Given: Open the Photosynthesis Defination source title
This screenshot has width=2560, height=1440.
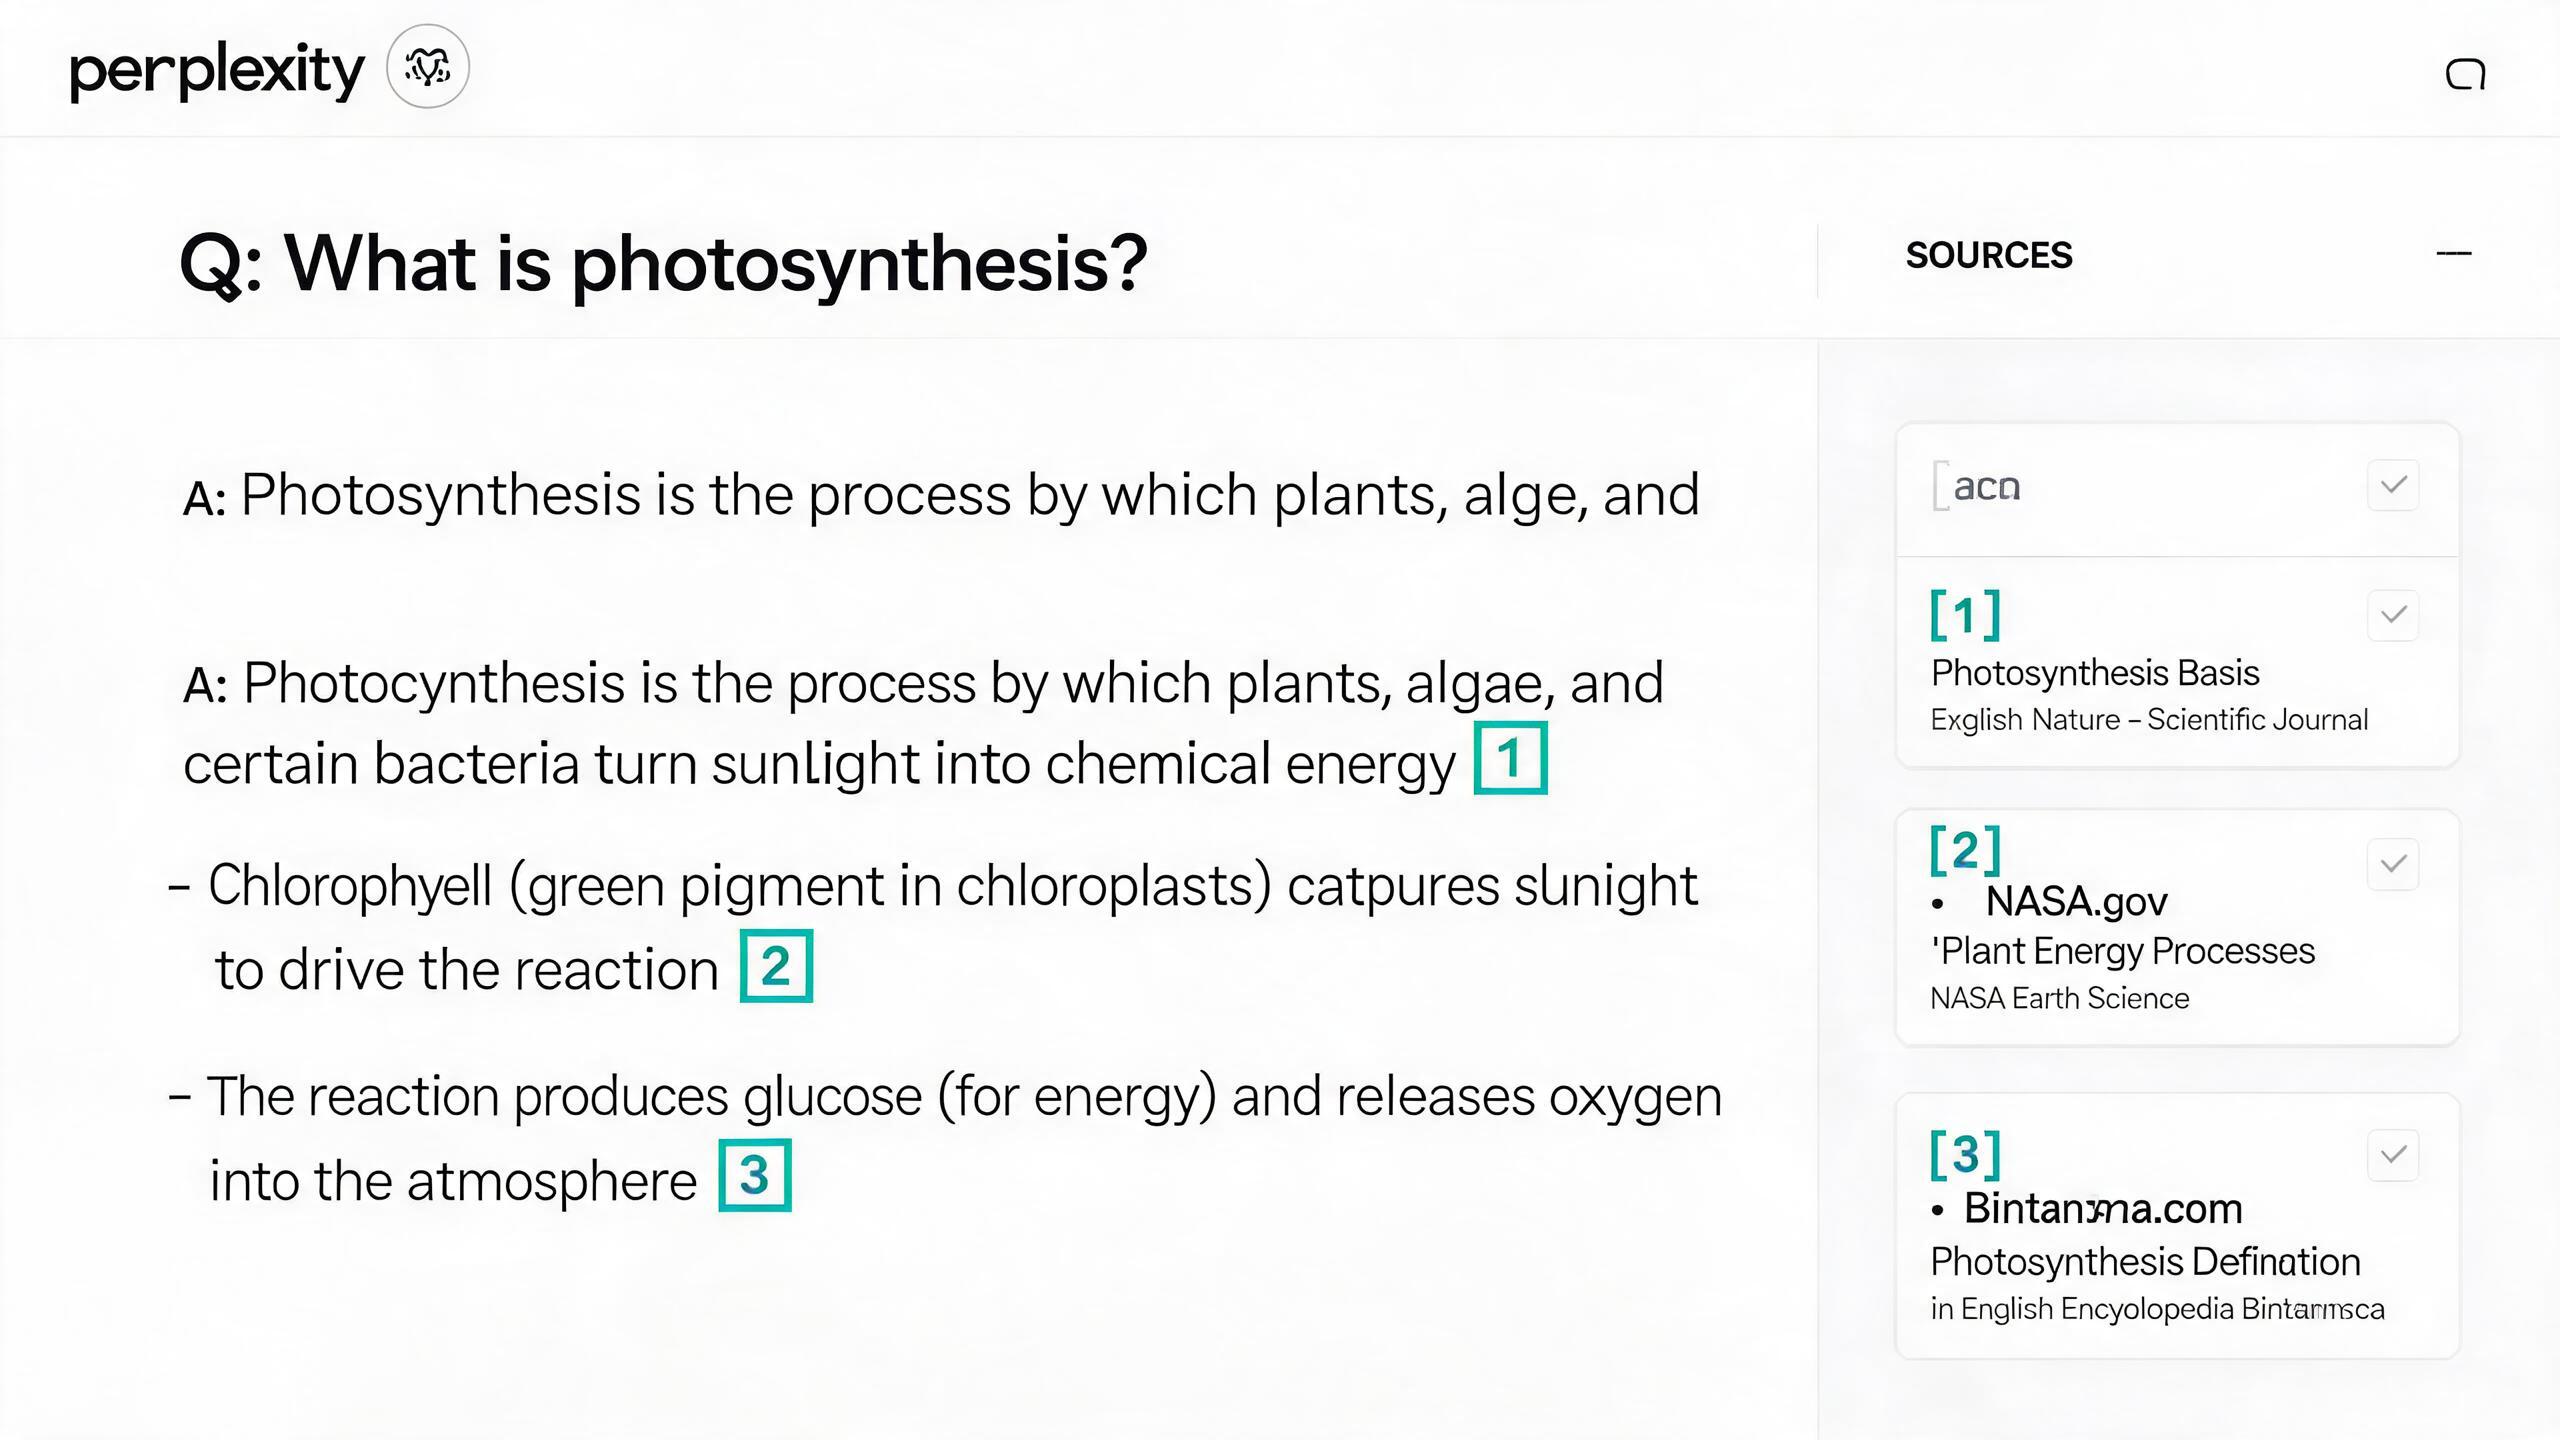Looking at the screenshot, I should [2145, 1262].
